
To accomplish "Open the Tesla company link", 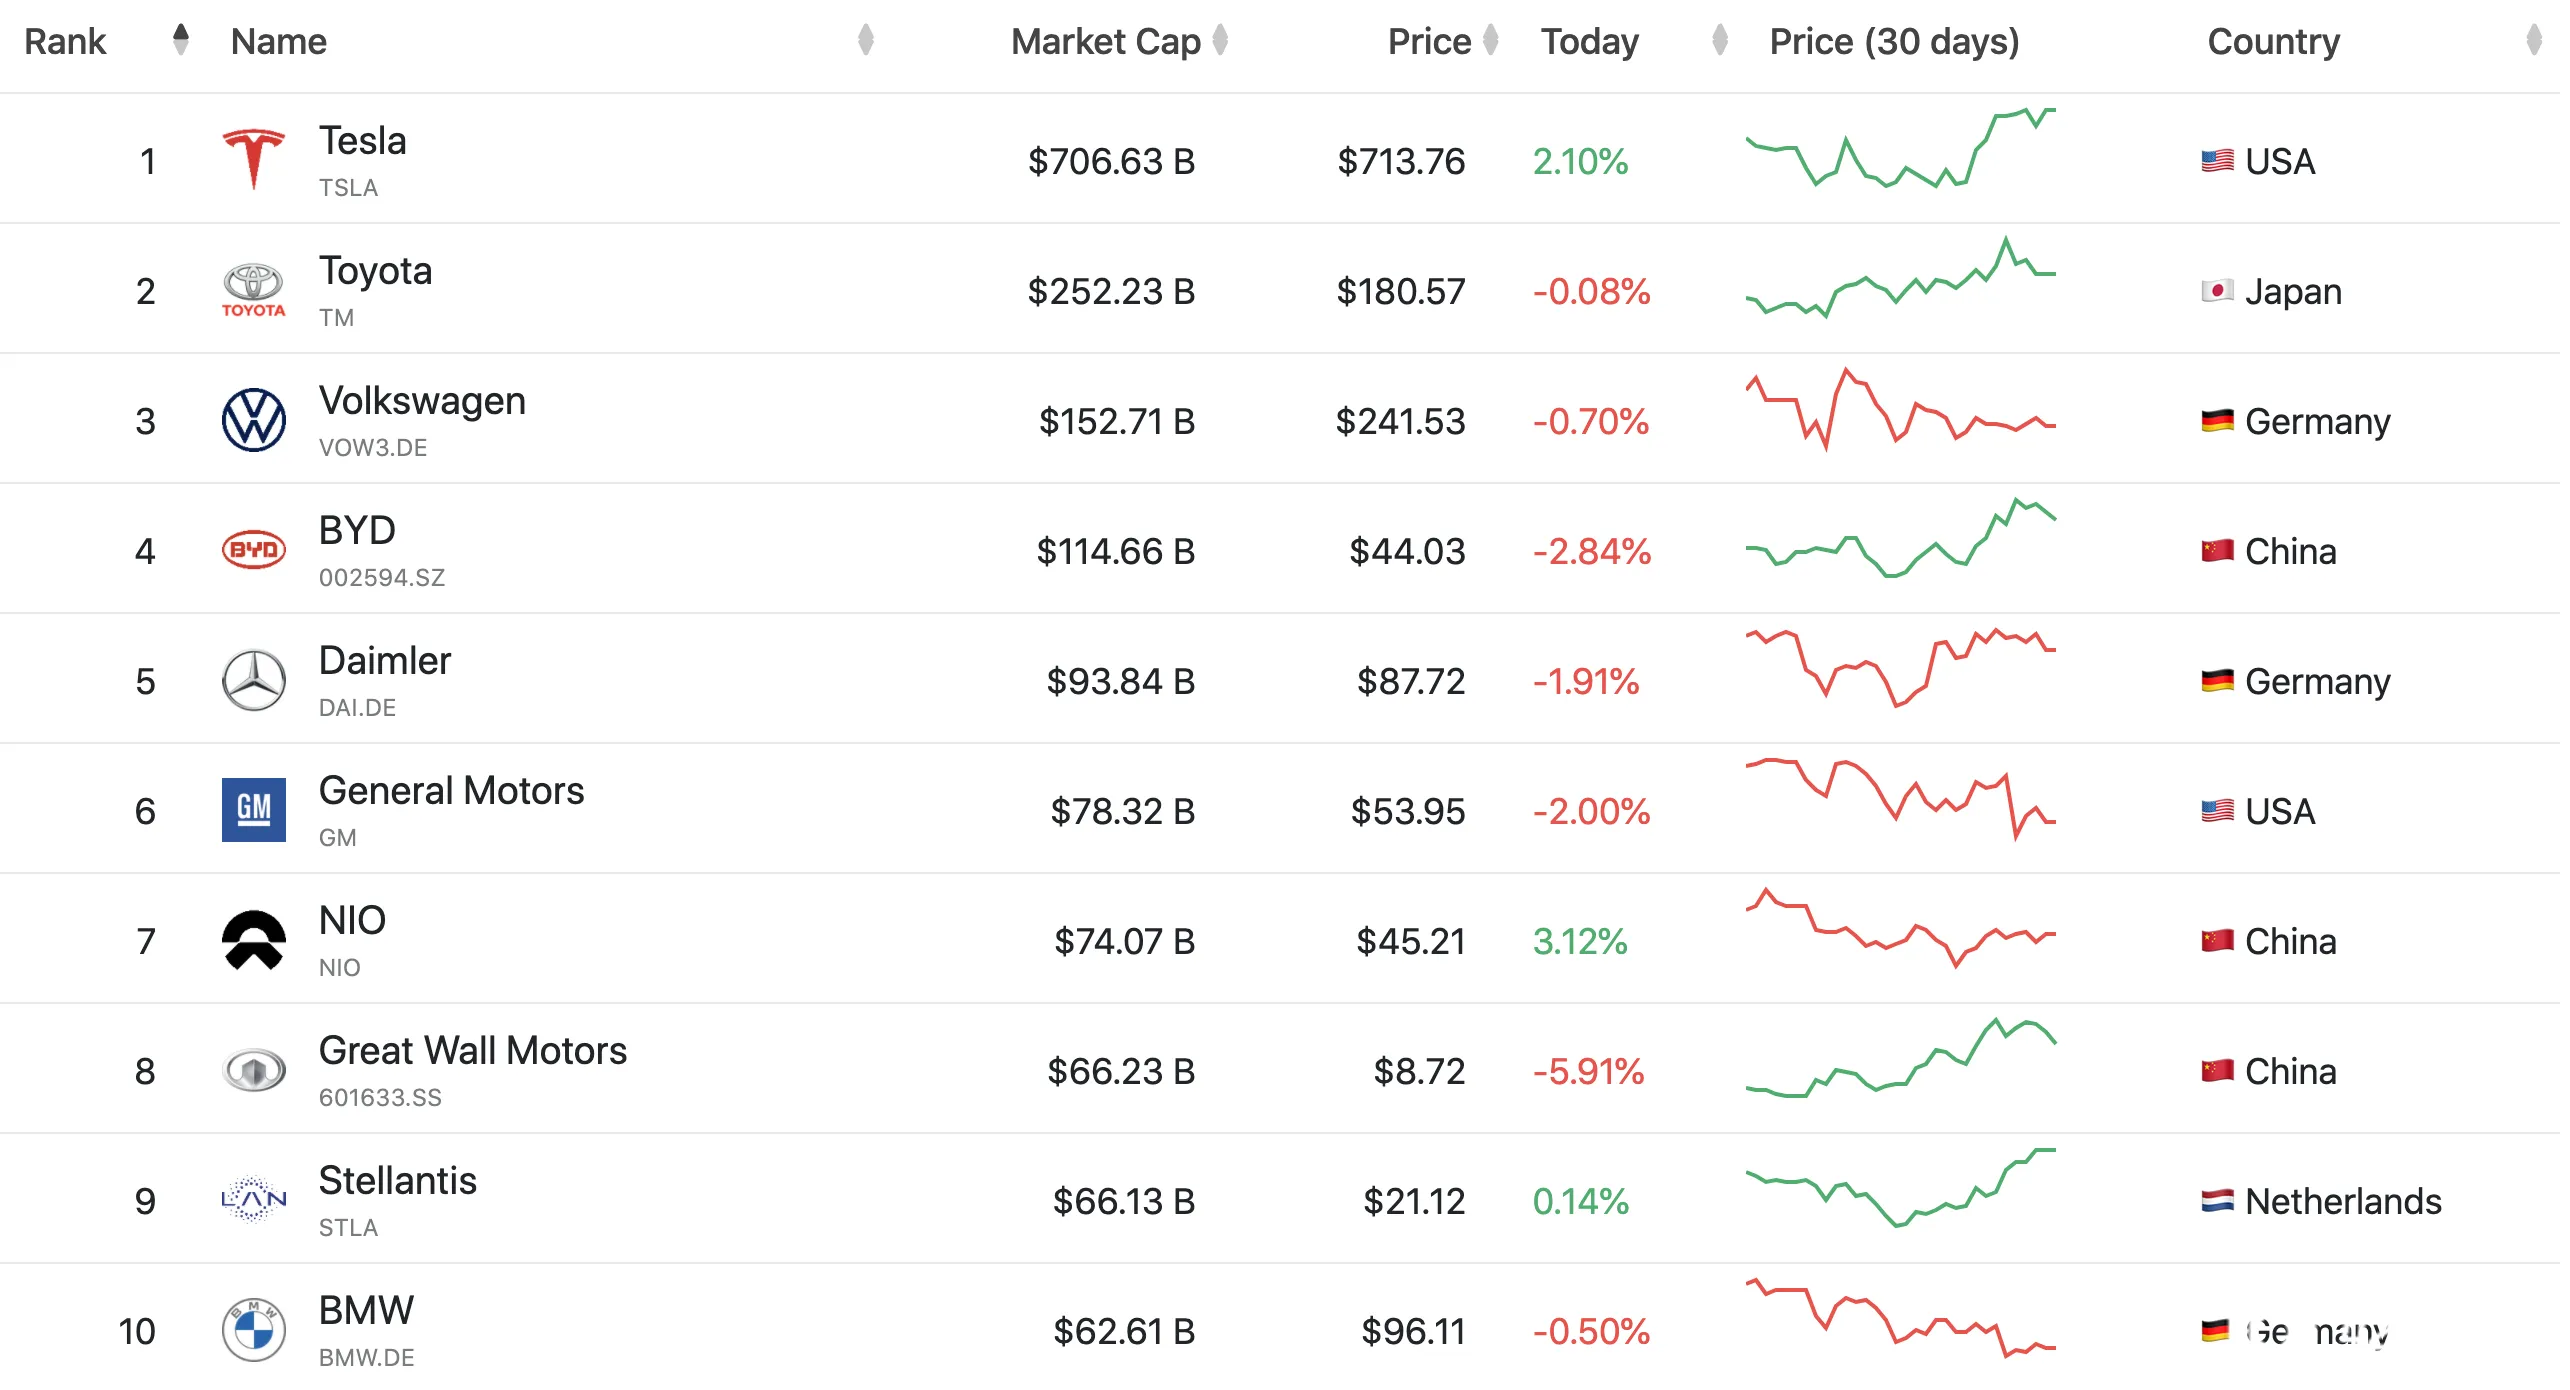I will (x=363, y=140).
